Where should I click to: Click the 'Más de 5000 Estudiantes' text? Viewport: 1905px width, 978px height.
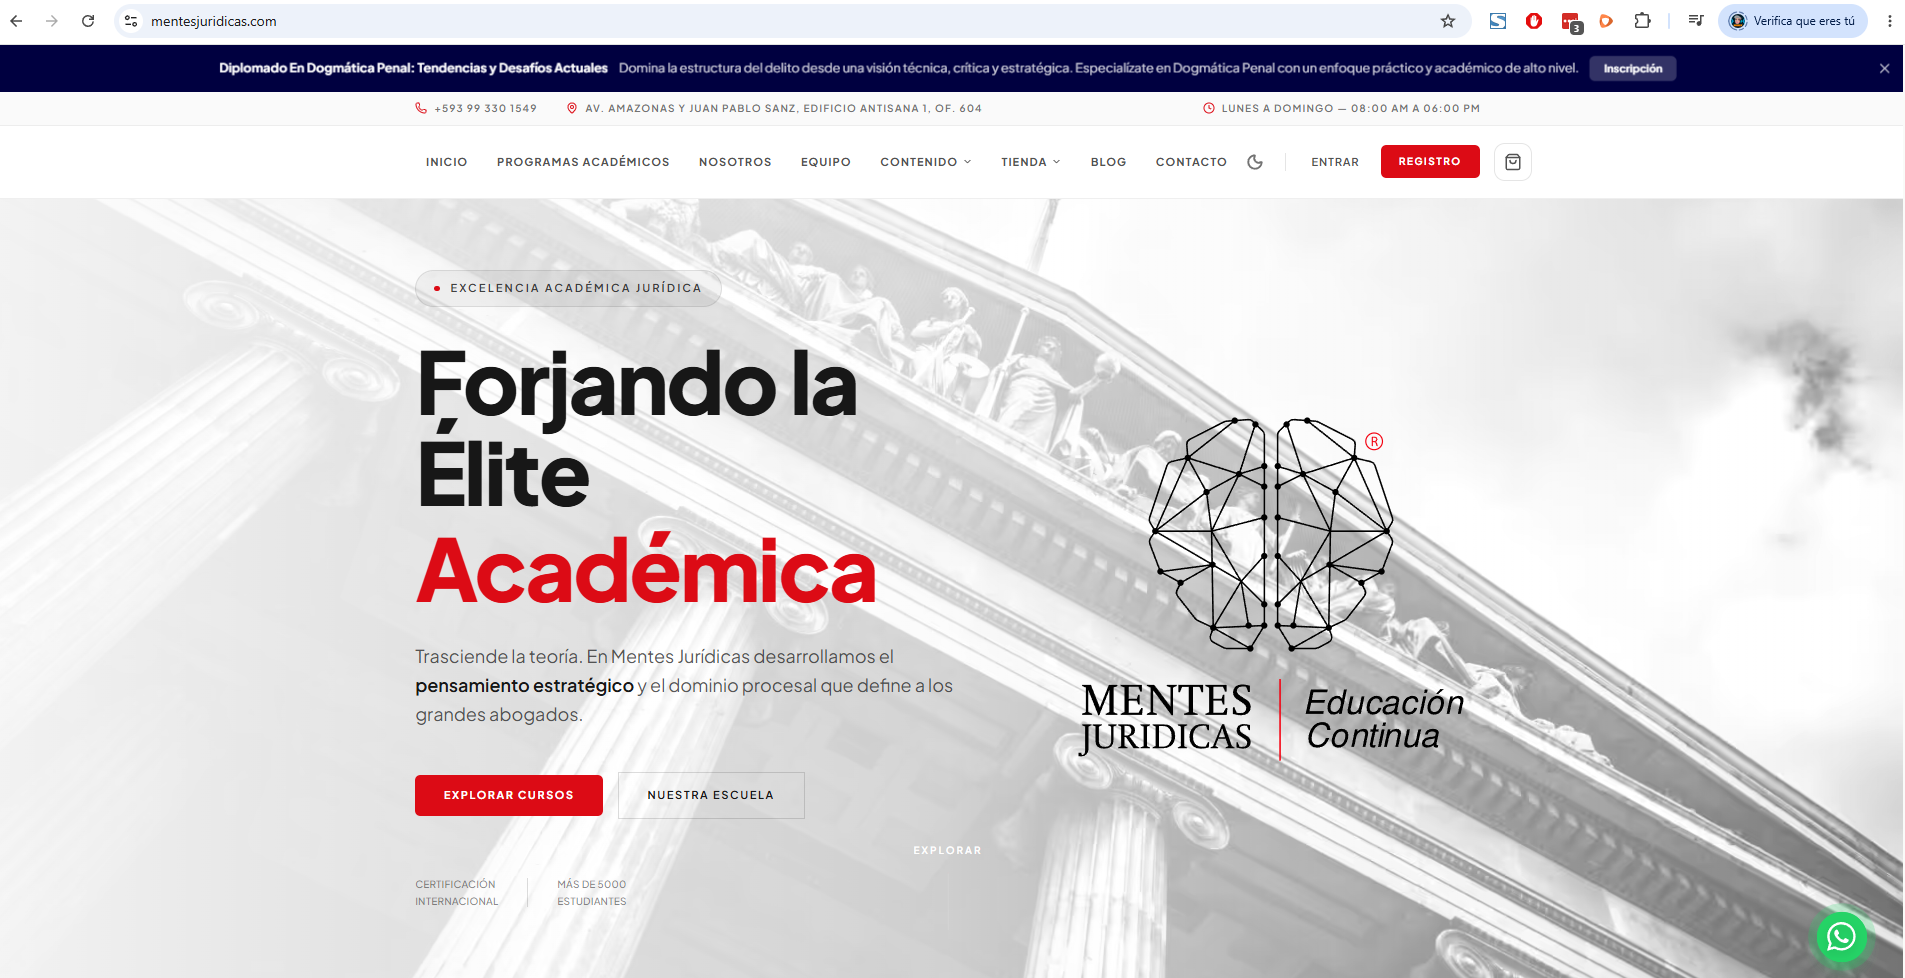[x=592, y=893]
